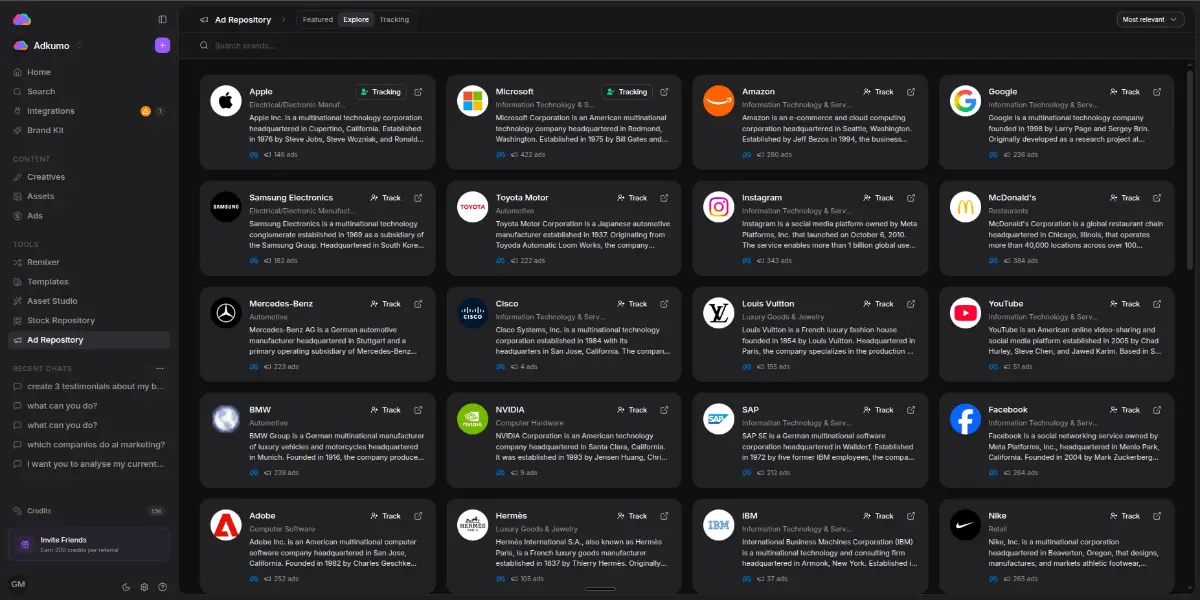The height and width of the screenshot is (600, 1200).
Task: Open Instagram external link icon
Action: coord(911,198)
